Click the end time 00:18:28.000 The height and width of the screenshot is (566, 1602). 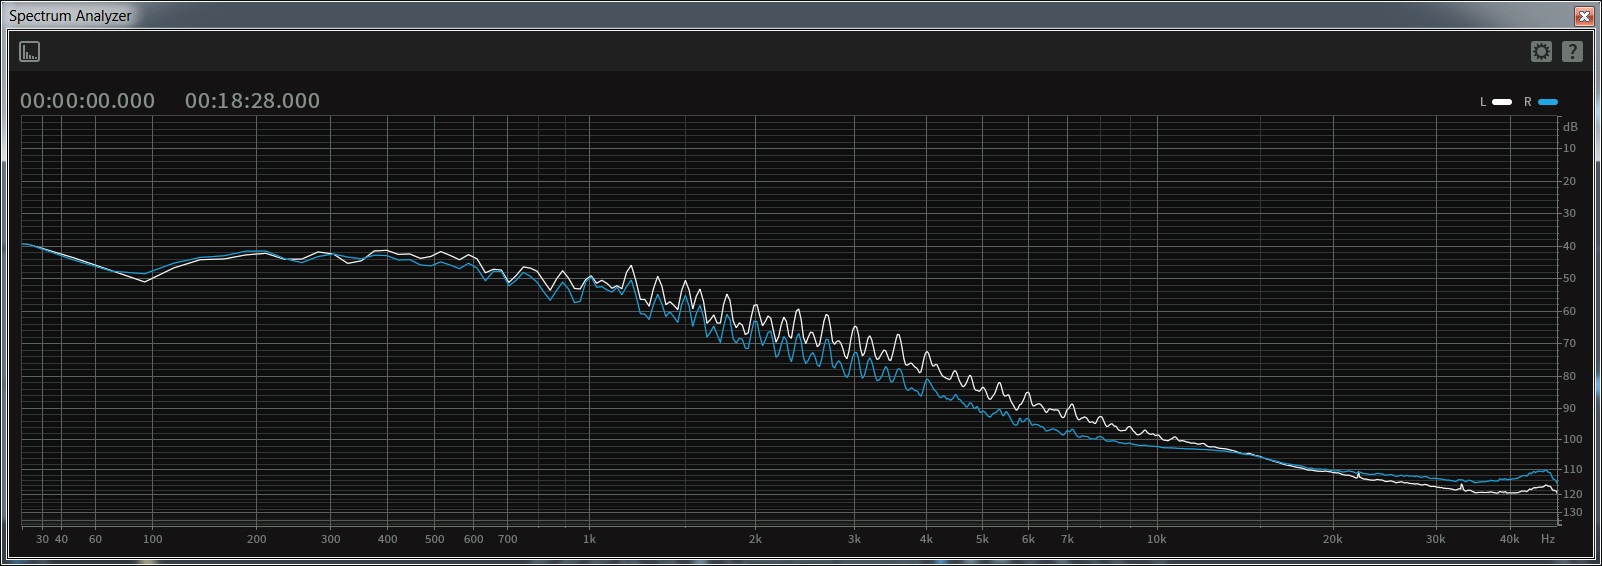pyautogui.click(x=252, y=101)
